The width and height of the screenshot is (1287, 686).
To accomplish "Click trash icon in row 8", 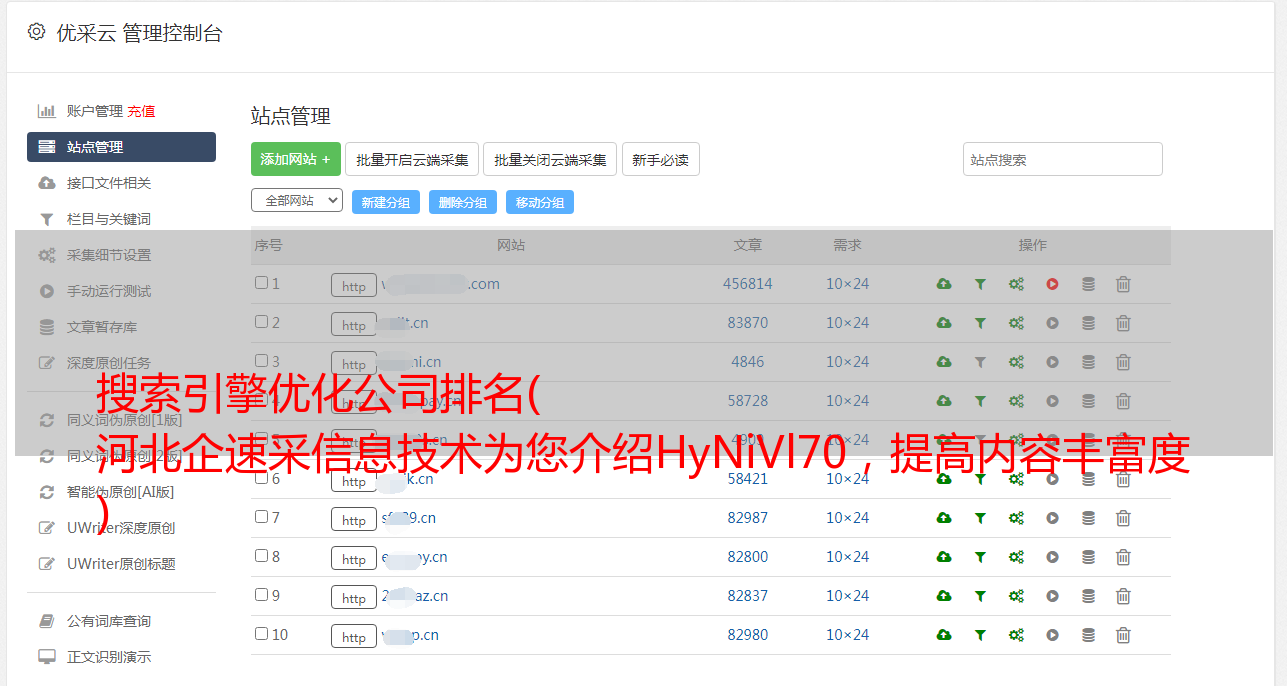I will pos(1123,557).
